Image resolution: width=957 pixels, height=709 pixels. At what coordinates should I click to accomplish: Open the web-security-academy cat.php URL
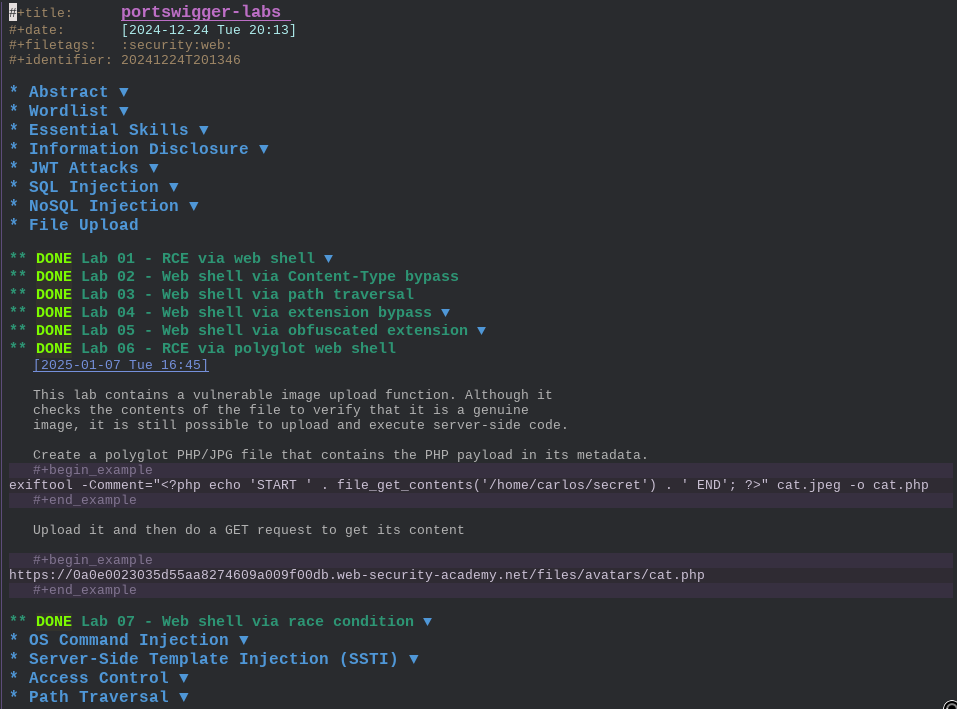point(356,575)
